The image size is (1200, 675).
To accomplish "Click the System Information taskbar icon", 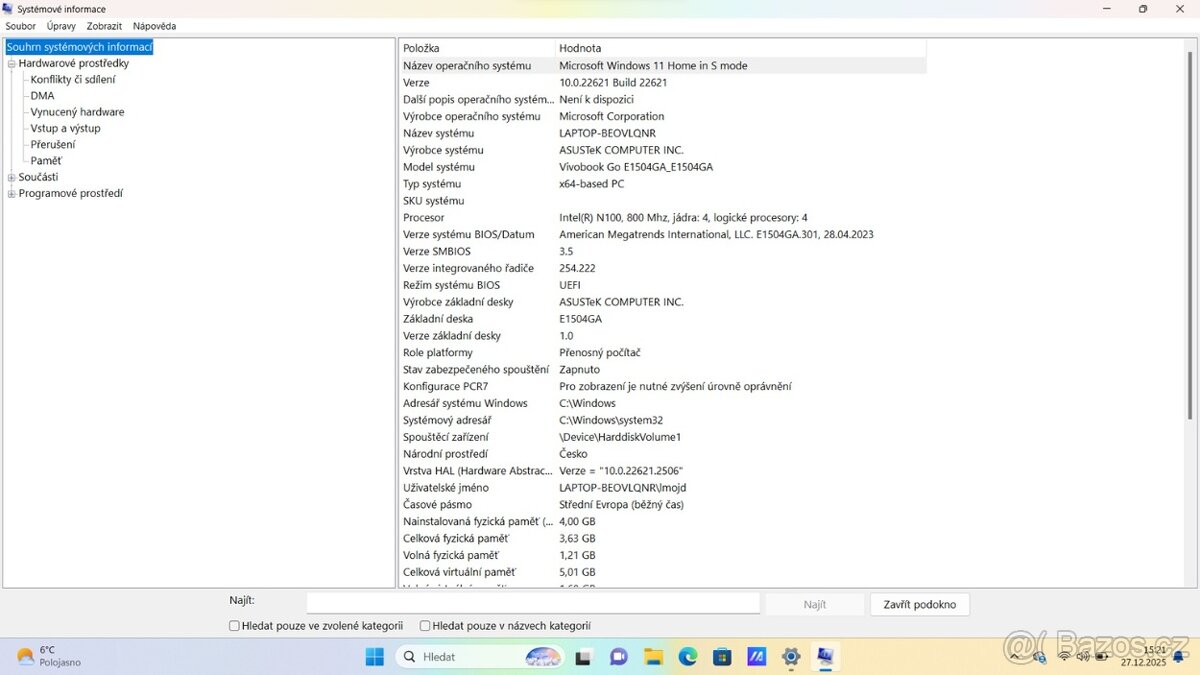I will coord(825,657).
